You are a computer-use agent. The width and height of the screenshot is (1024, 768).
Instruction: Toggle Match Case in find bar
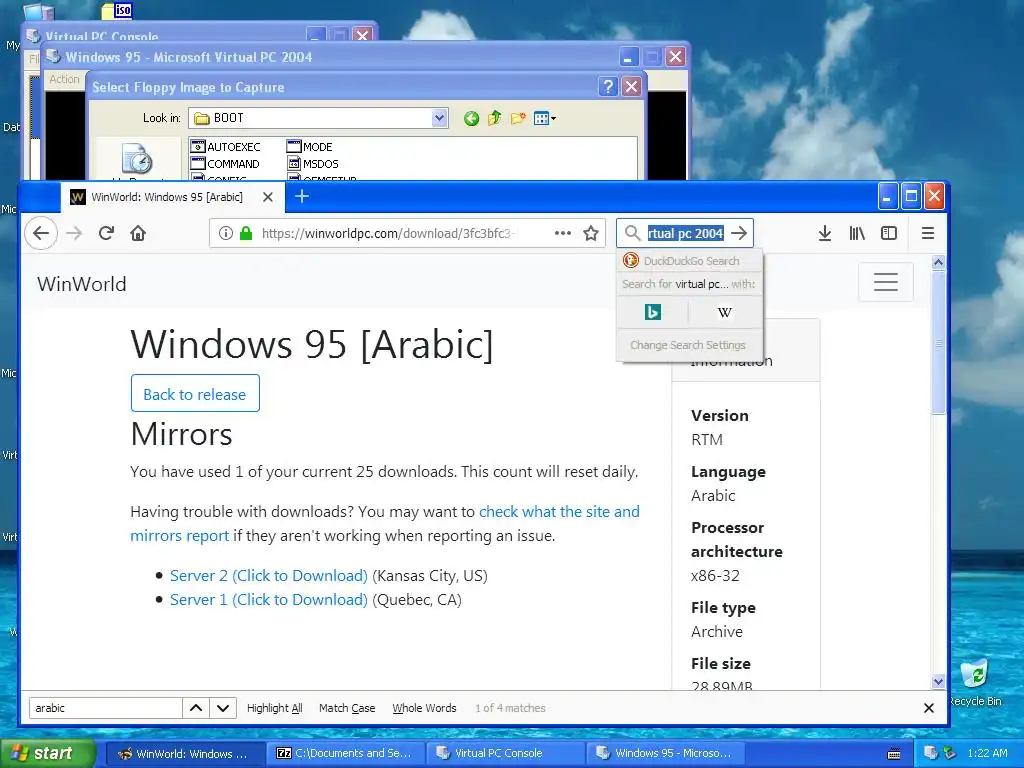pyautogui.click(x=347, y=708)
